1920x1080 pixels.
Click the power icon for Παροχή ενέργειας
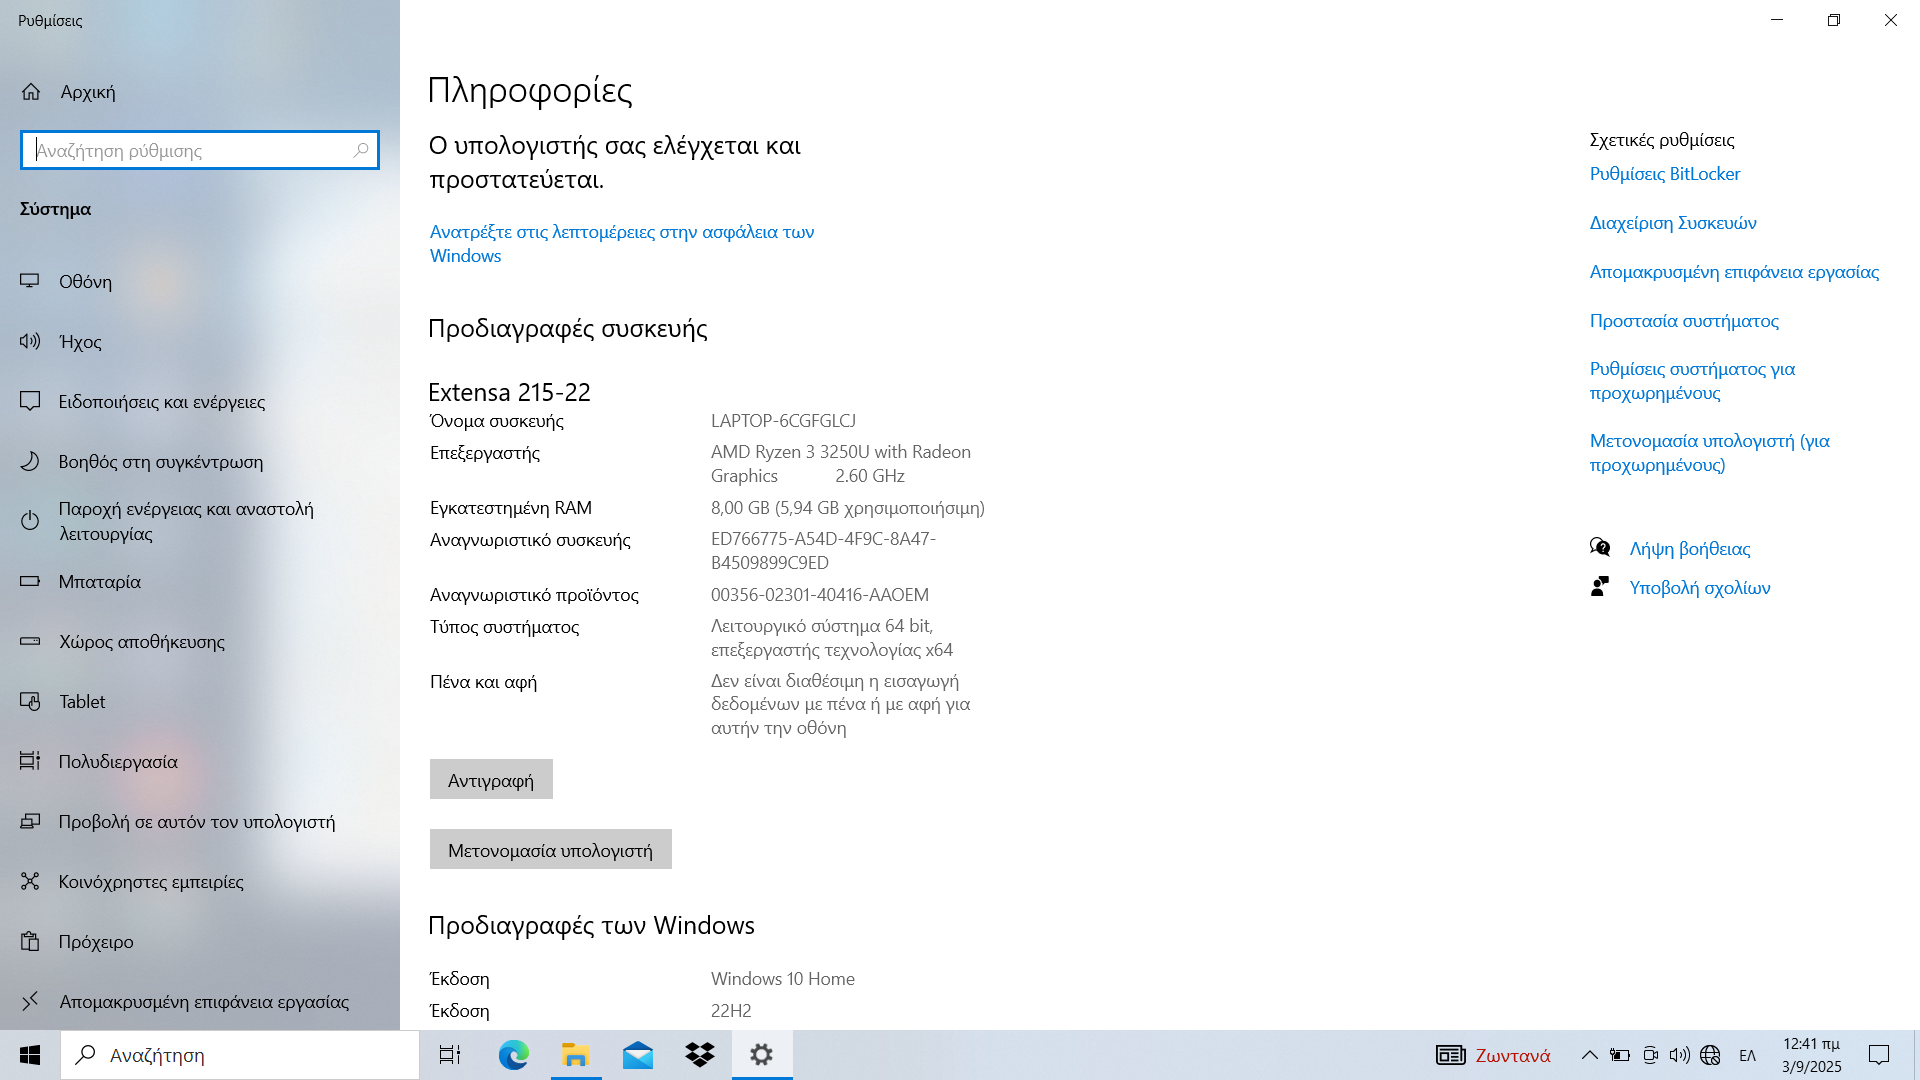(x=30, y=521)
